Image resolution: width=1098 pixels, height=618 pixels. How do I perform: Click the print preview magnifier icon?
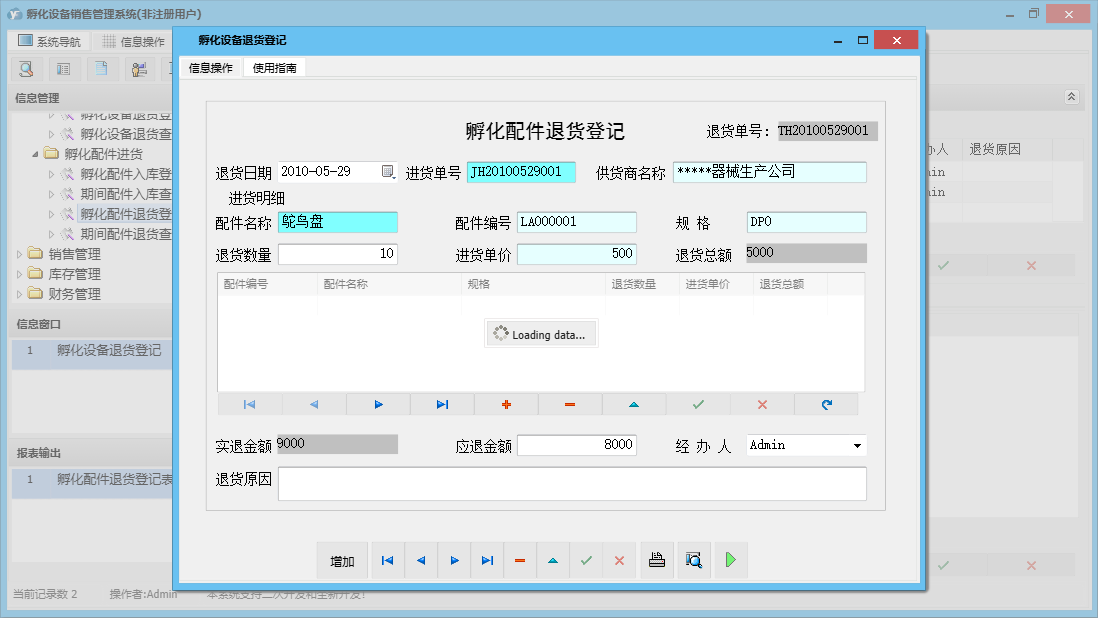(x=693, y=560)
